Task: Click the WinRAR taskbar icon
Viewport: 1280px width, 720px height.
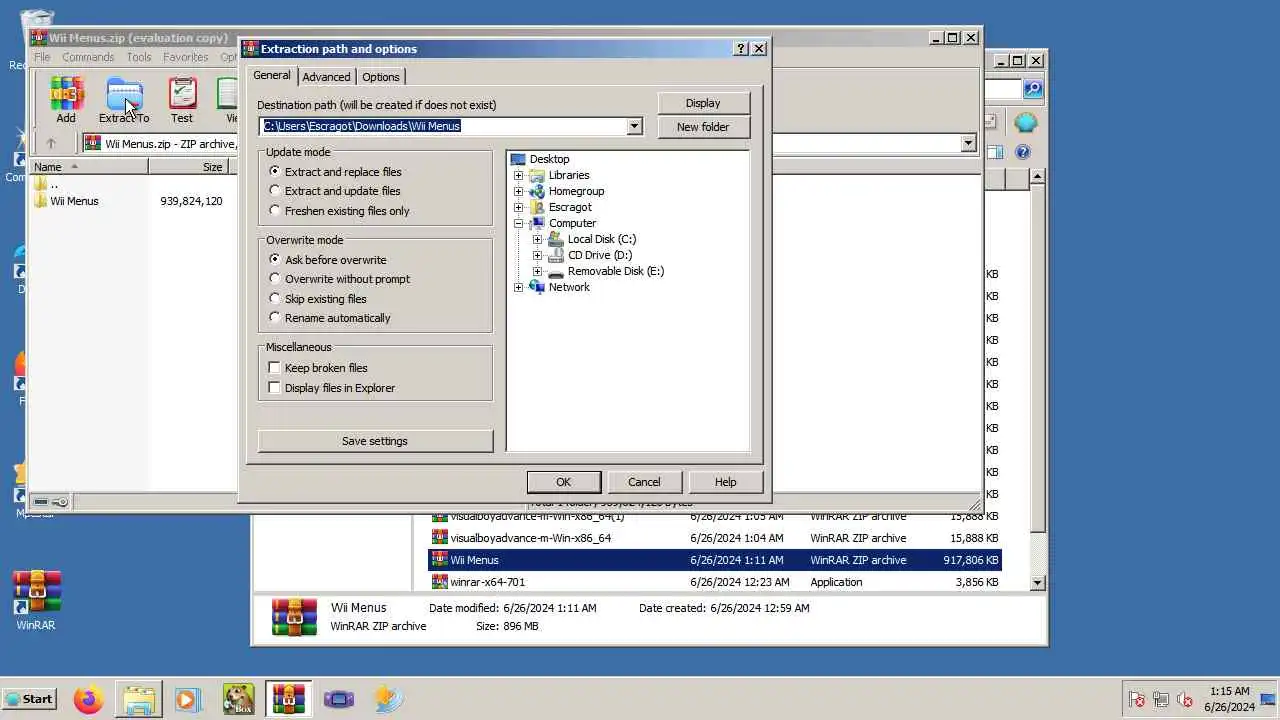Action: click(288, 699)
